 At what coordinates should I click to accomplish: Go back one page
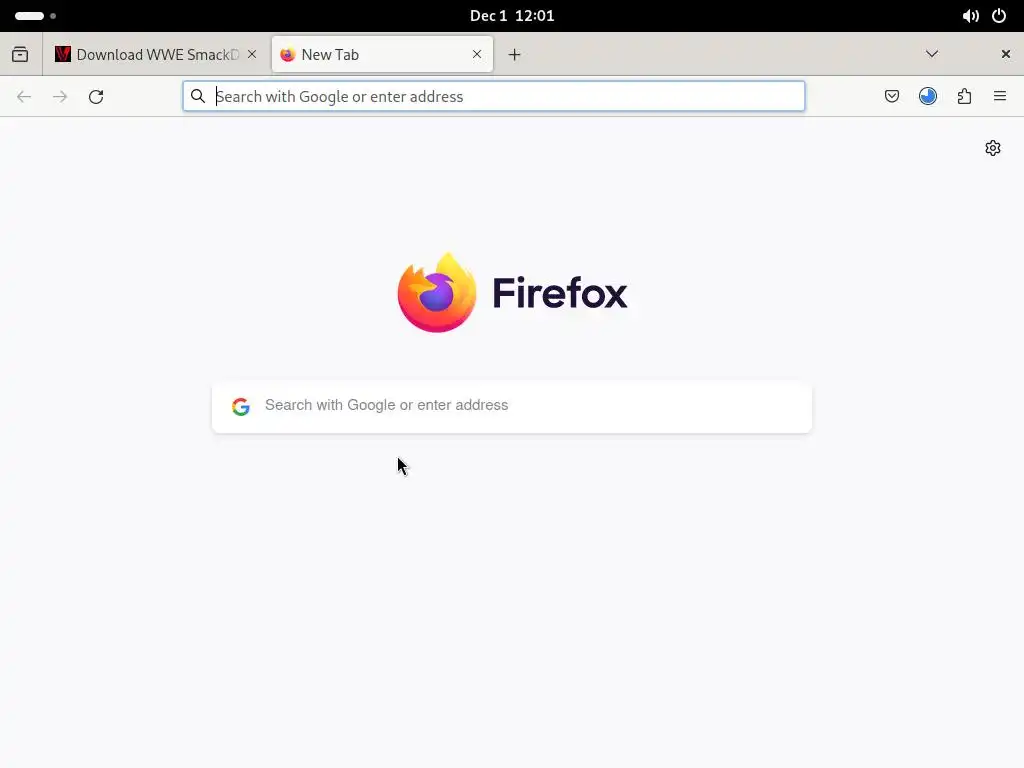click(24, 97)
